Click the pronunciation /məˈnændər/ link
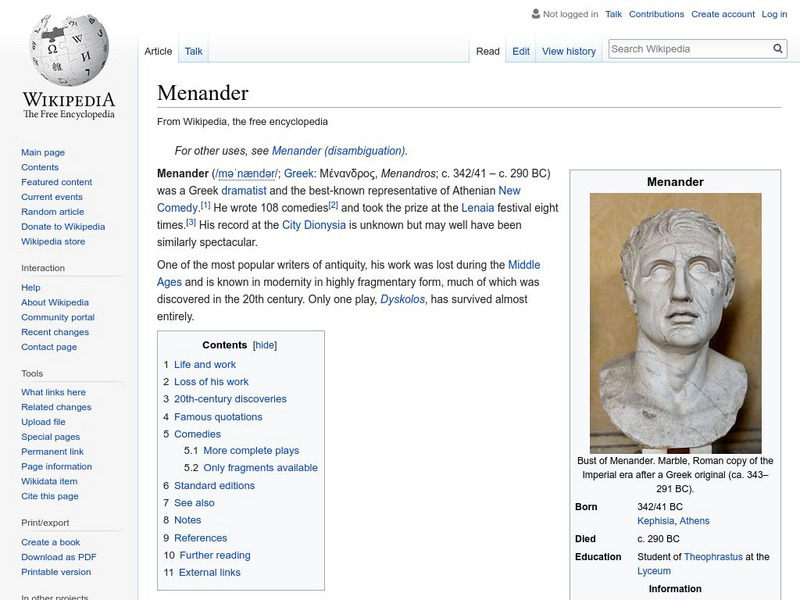 pos(247,173)
